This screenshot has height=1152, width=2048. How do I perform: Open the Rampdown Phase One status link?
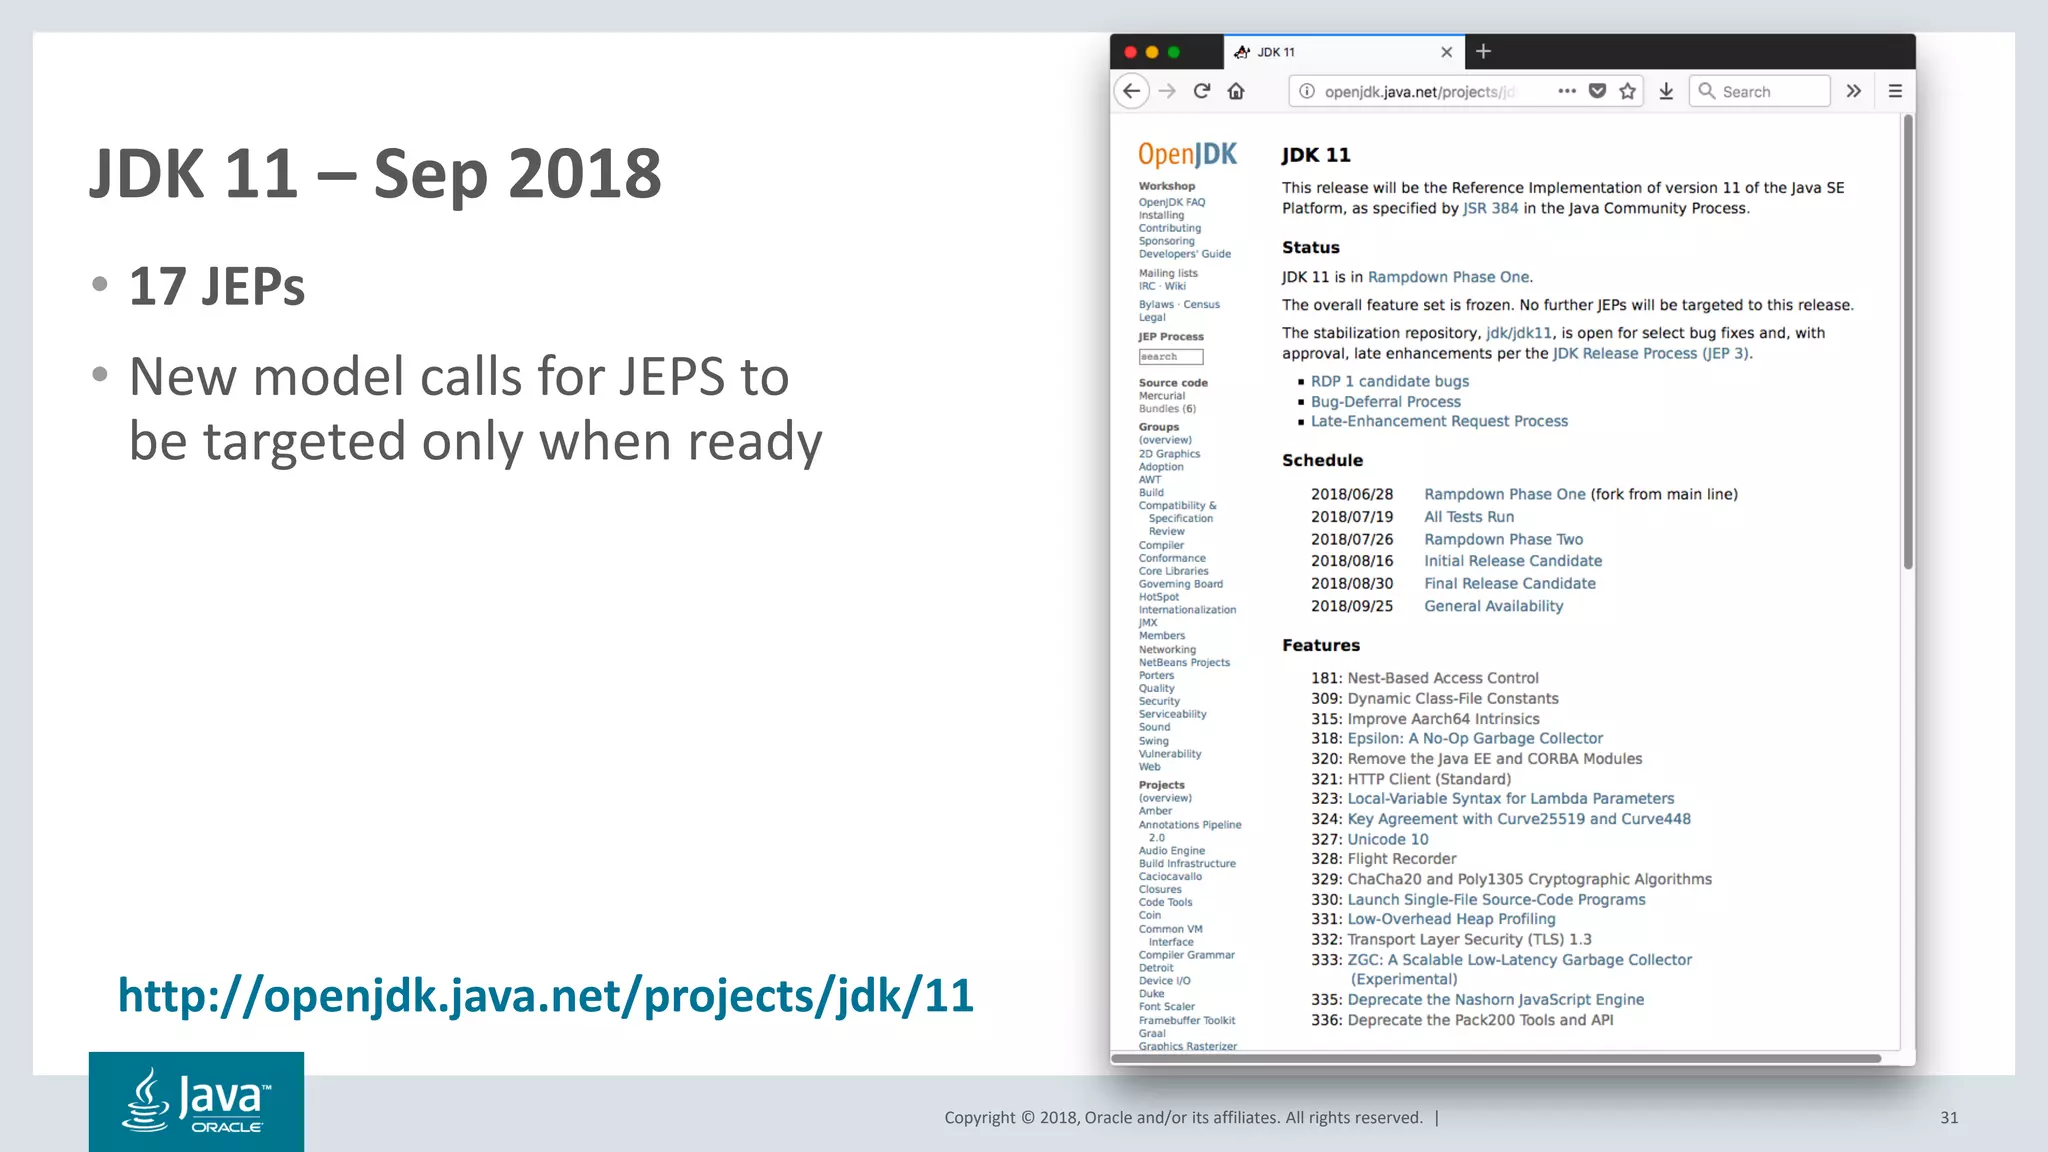1448,277
